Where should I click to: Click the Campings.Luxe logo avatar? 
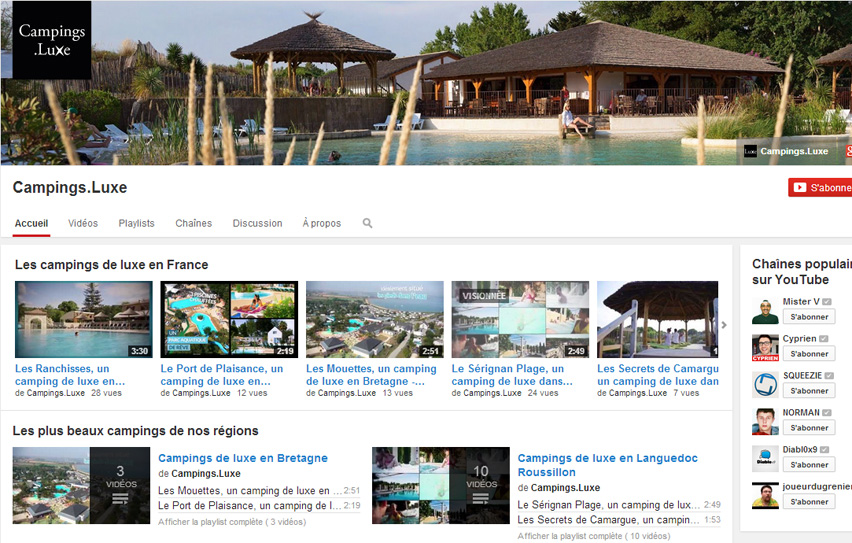[x=52, y=40]
